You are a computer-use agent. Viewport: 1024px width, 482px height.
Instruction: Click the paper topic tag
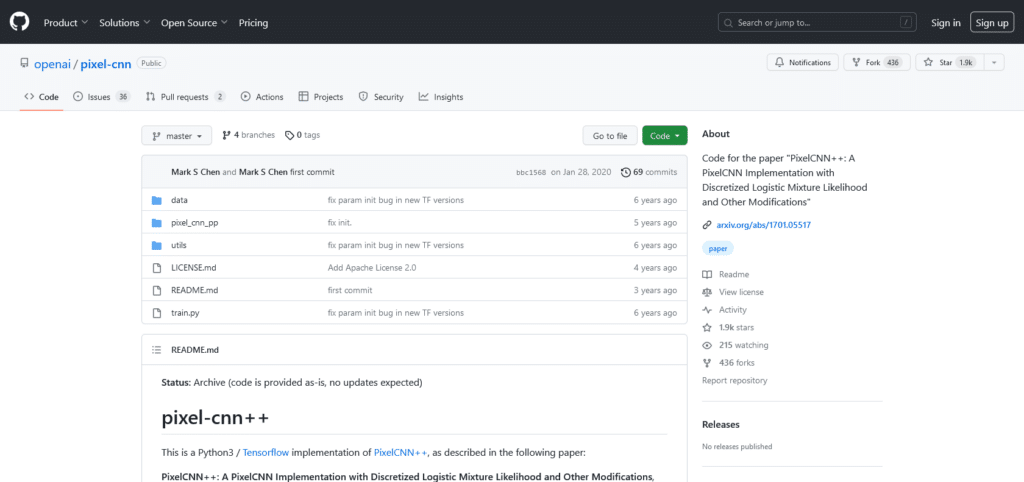(717, 248)
